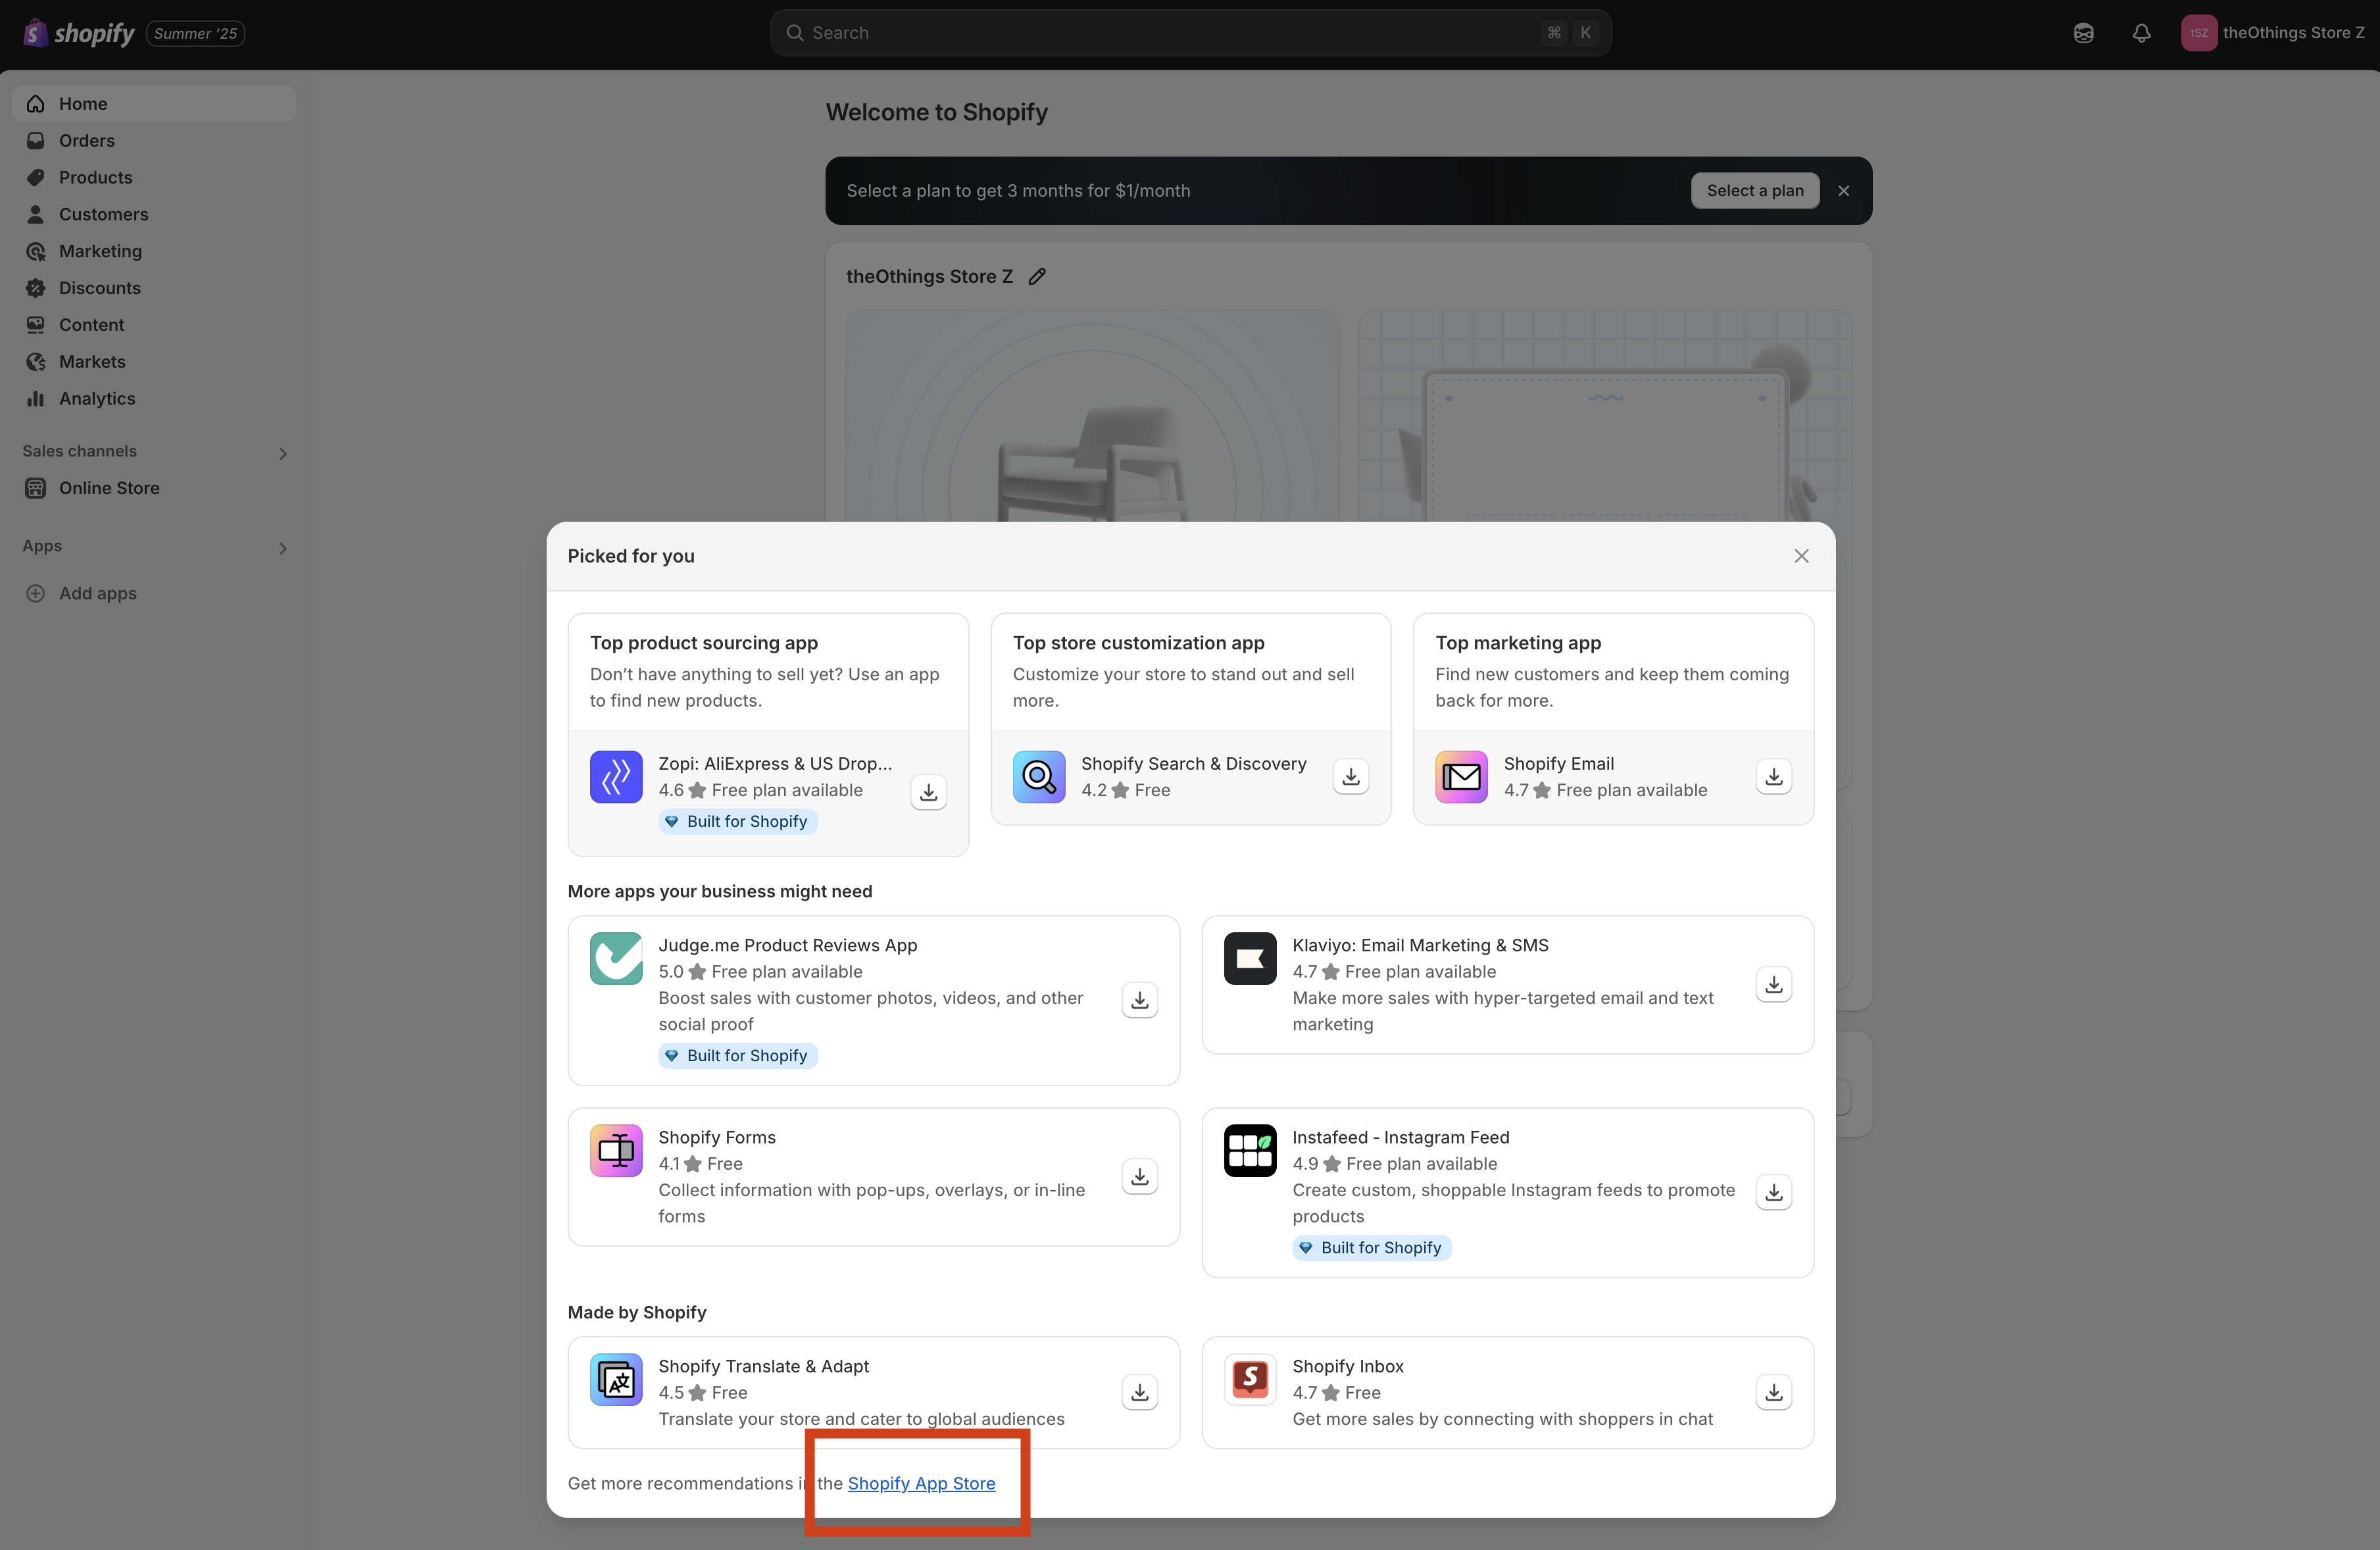Click the Search input field

(x=1170, y=33)
